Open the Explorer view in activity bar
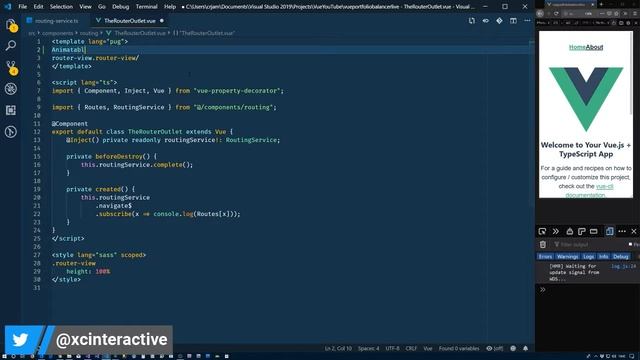Screen dimensions: 640x360 tap(11, 25)
